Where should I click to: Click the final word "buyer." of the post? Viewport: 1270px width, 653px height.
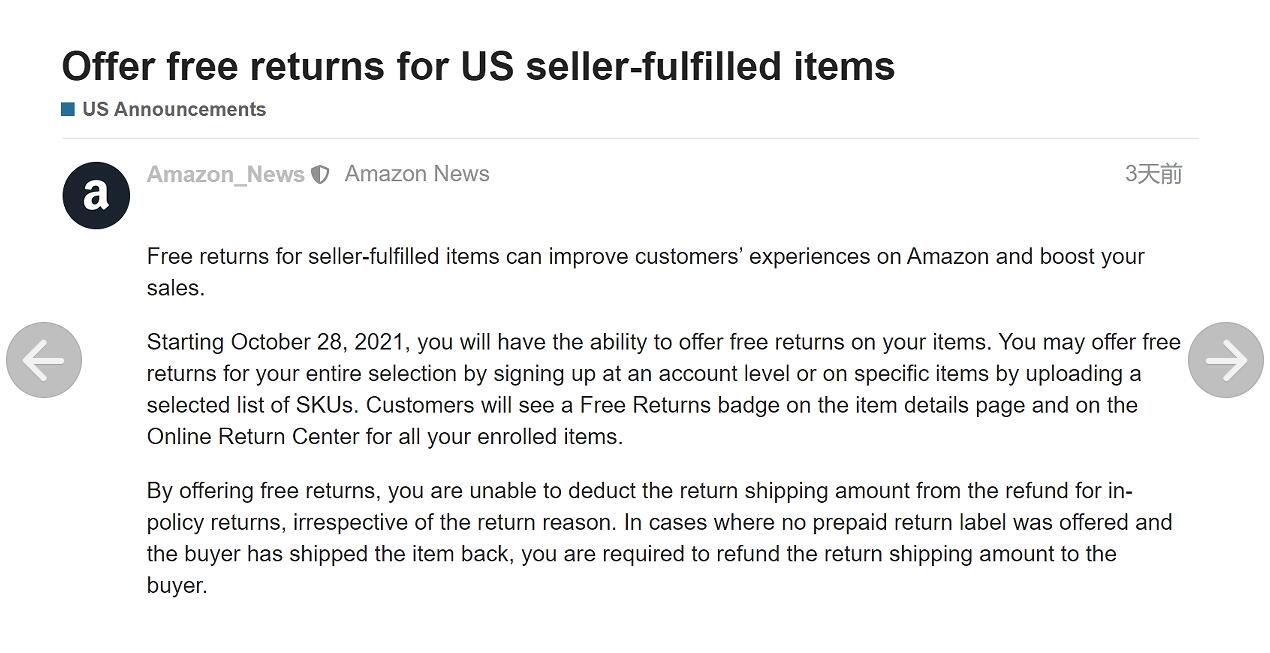point(177,585)
